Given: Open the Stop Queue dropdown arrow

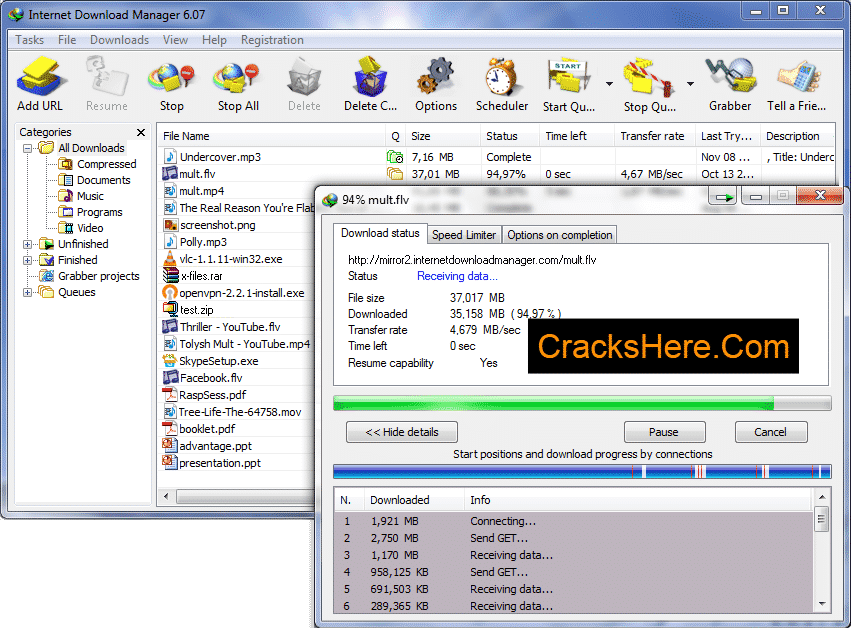Looking at the screenshot, I should [x=690, y=84].
